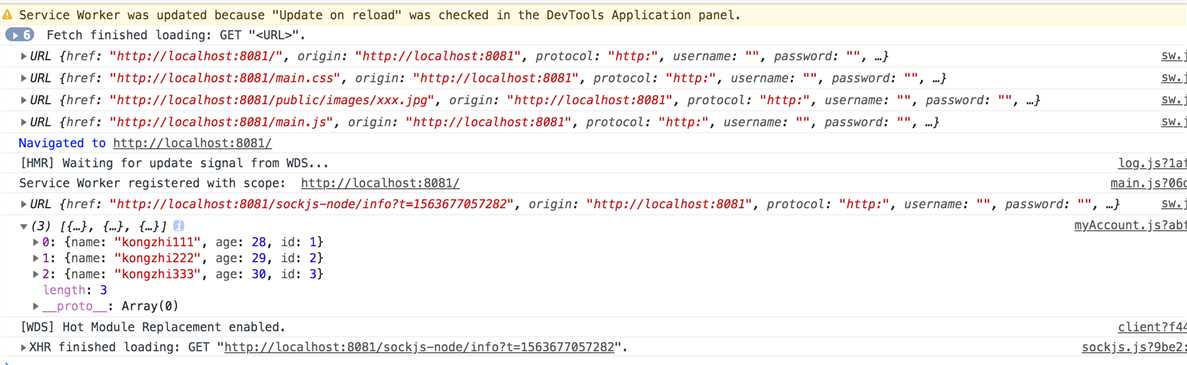Click the yellow warning icon
1187x365 pixels.
tap(8, 14)
